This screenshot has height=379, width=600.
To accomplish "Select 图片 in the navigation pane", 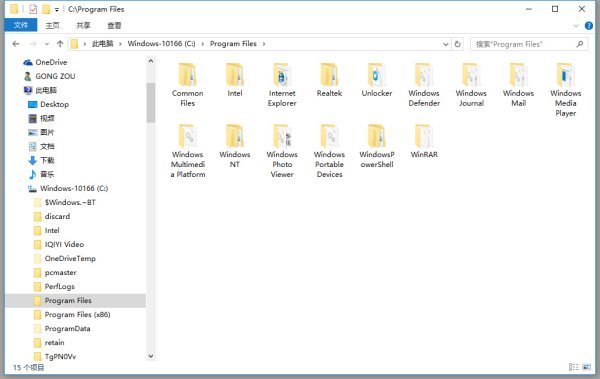I will (x=47, y=132).
